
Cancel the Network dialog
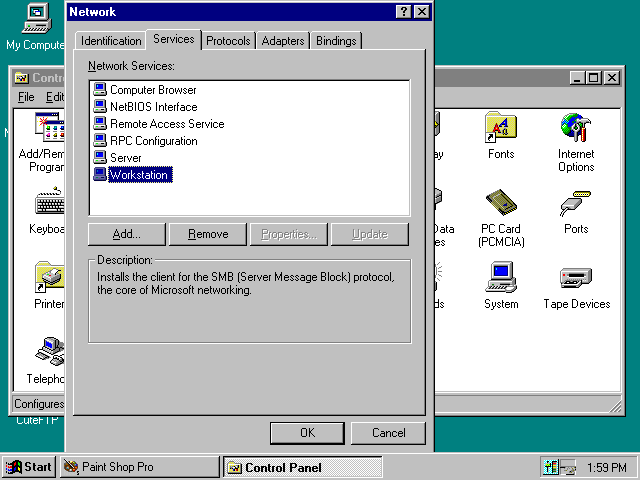(x=388, y=433)
